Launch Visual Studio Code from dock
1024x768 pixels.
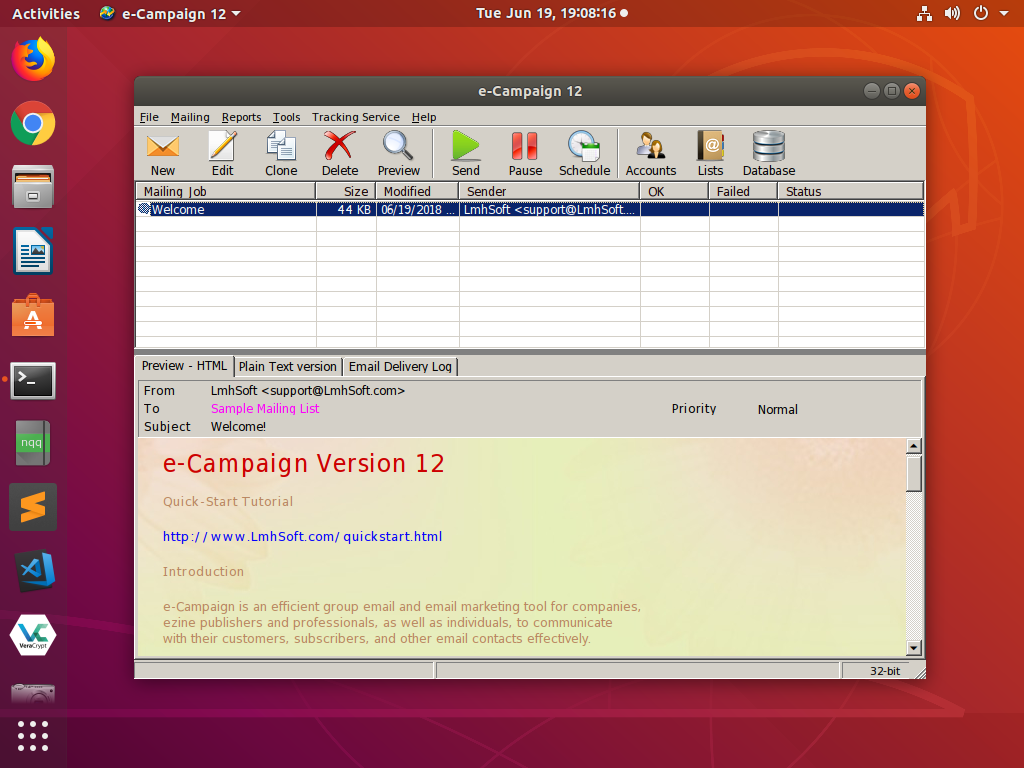point(33,571)
